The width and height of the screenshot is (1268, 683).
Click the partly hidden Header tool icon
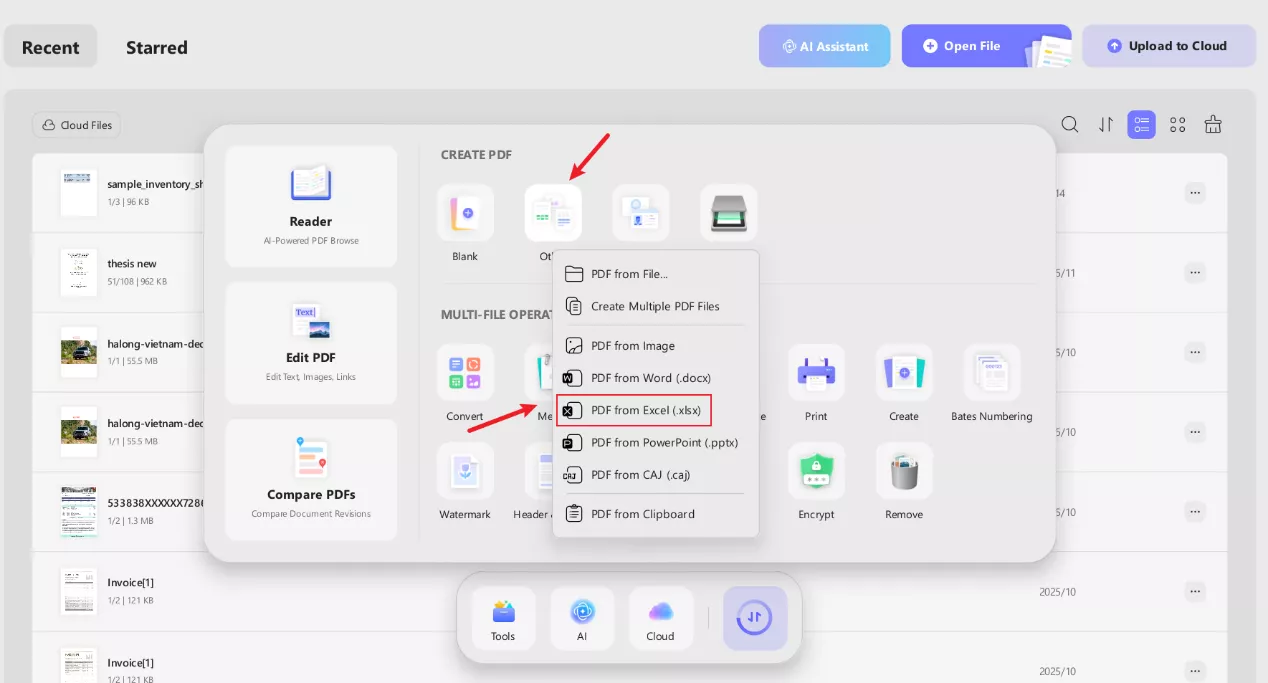pos(539,471)
